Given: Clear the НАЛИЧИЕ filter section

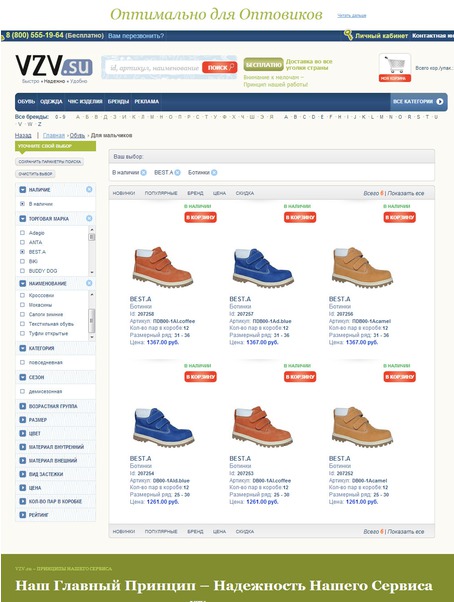Looking at the screenshot, I should [89, 189].
